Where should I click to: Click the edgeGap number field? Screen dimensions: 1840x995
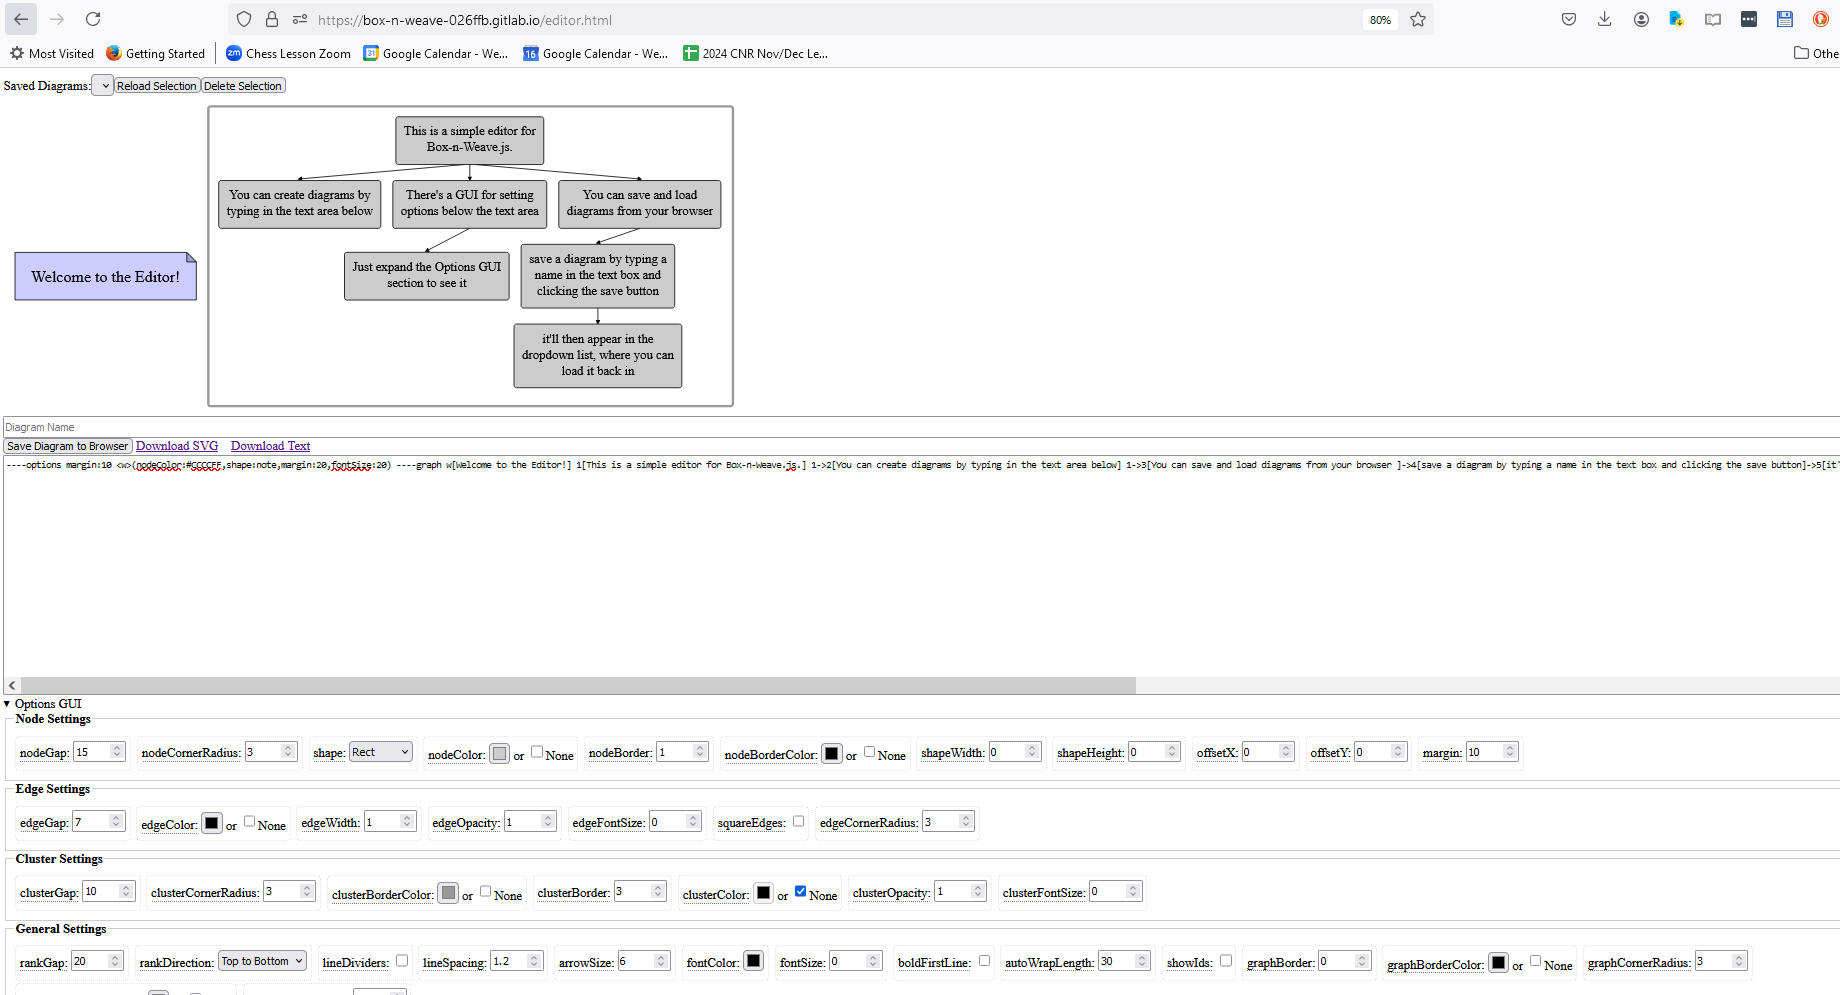point(99,822)
